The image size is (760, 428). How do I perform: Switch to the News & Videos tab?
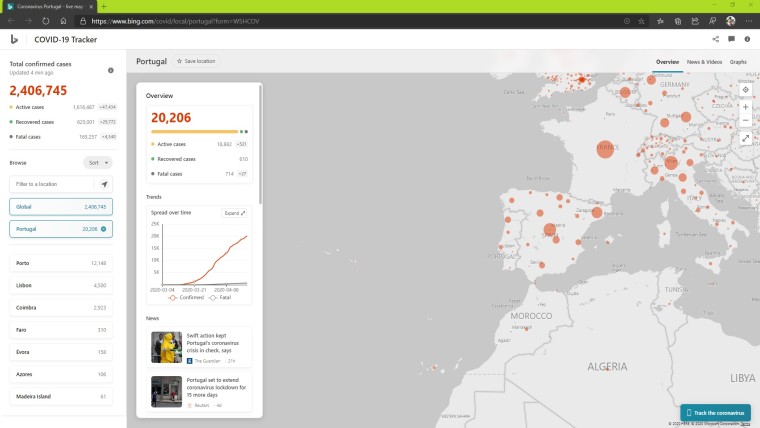(x=704, y=62)
